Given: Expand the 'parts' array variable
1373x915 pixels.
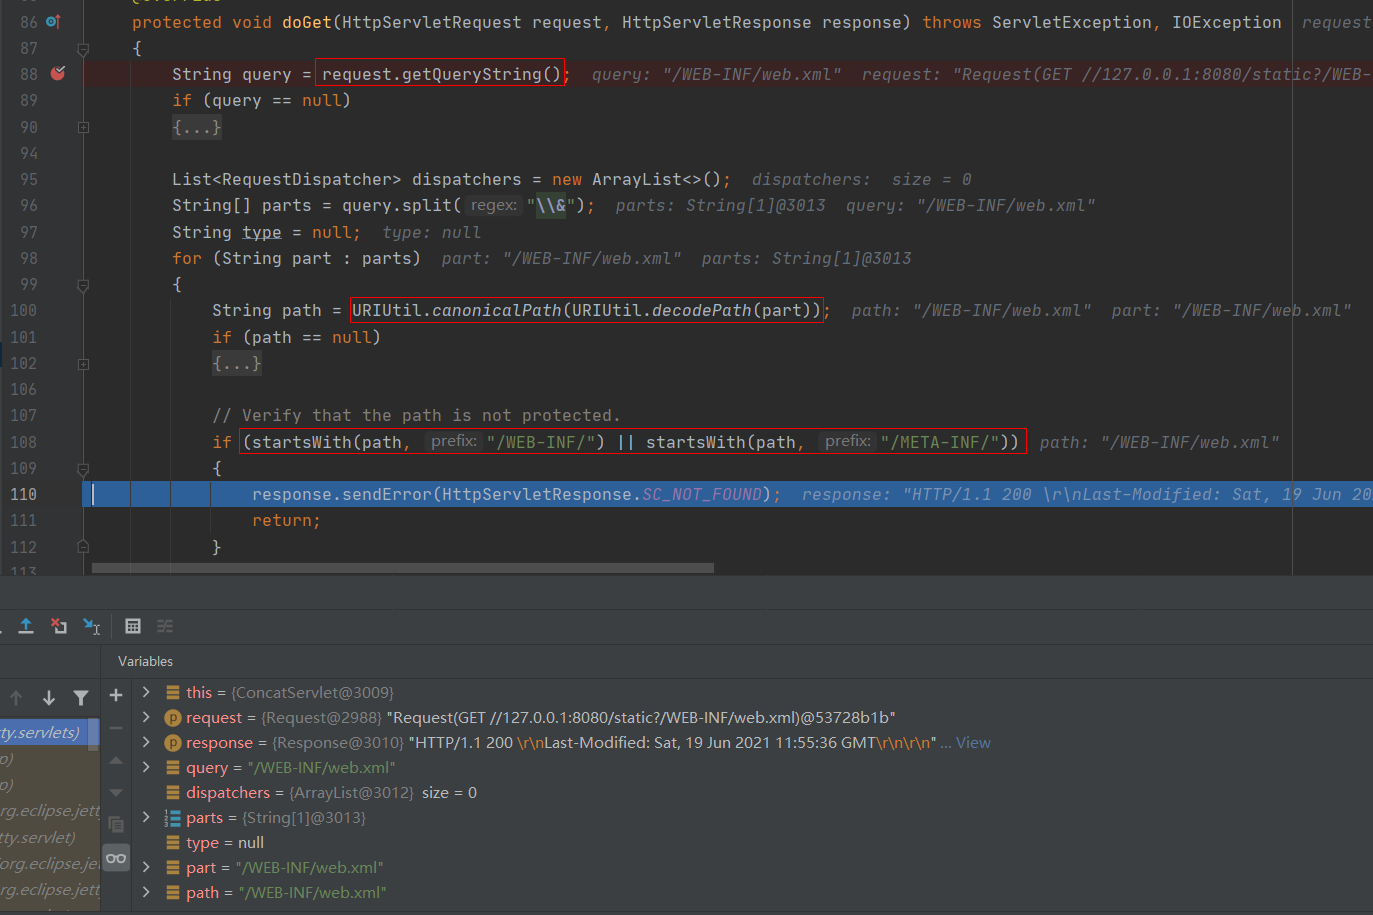Looking at the screenshot, I should 146,817.
